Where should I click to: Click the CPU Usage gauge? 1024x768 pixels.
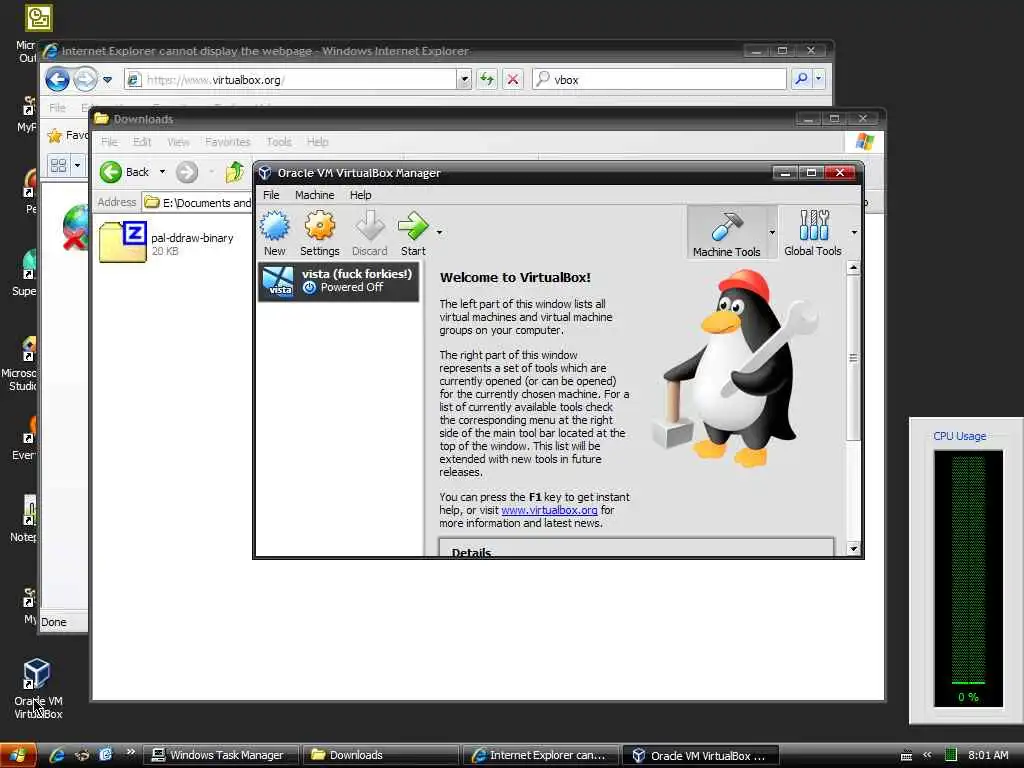click(968, 579)
